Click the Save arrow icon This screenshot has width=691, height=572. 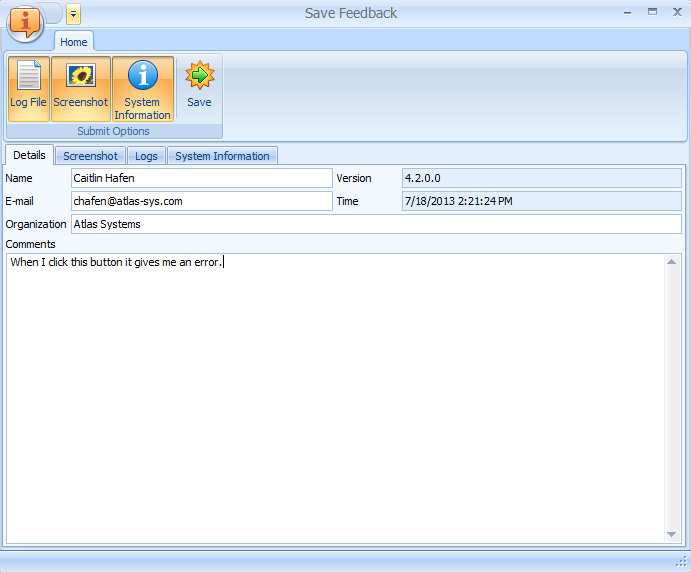199,76
